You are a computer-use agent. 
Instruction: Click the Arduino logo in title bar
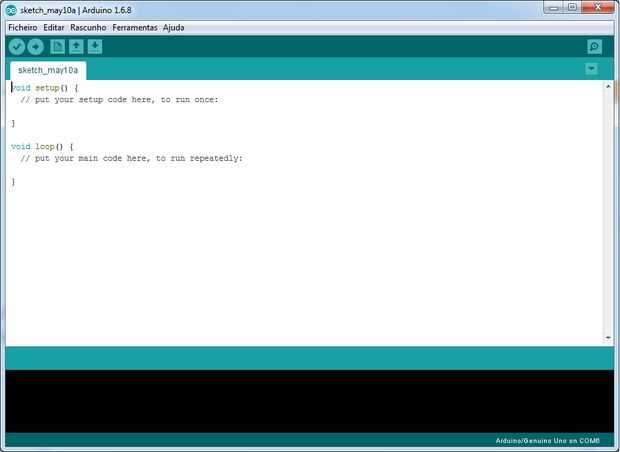click(11, 10)
